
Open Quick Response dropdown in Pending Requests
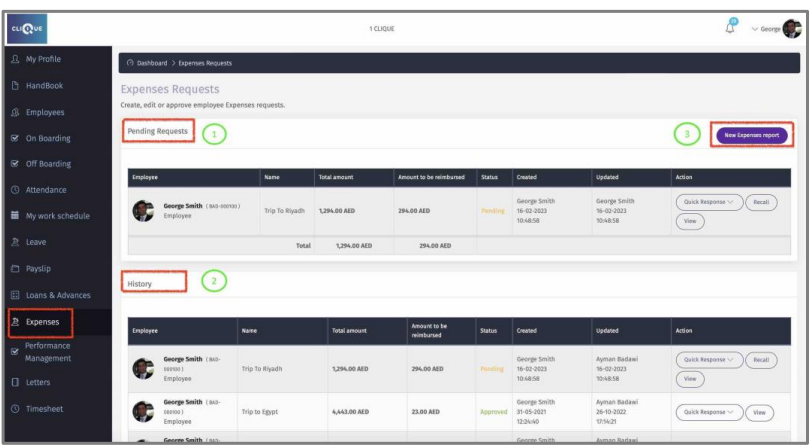click(709, 202)
